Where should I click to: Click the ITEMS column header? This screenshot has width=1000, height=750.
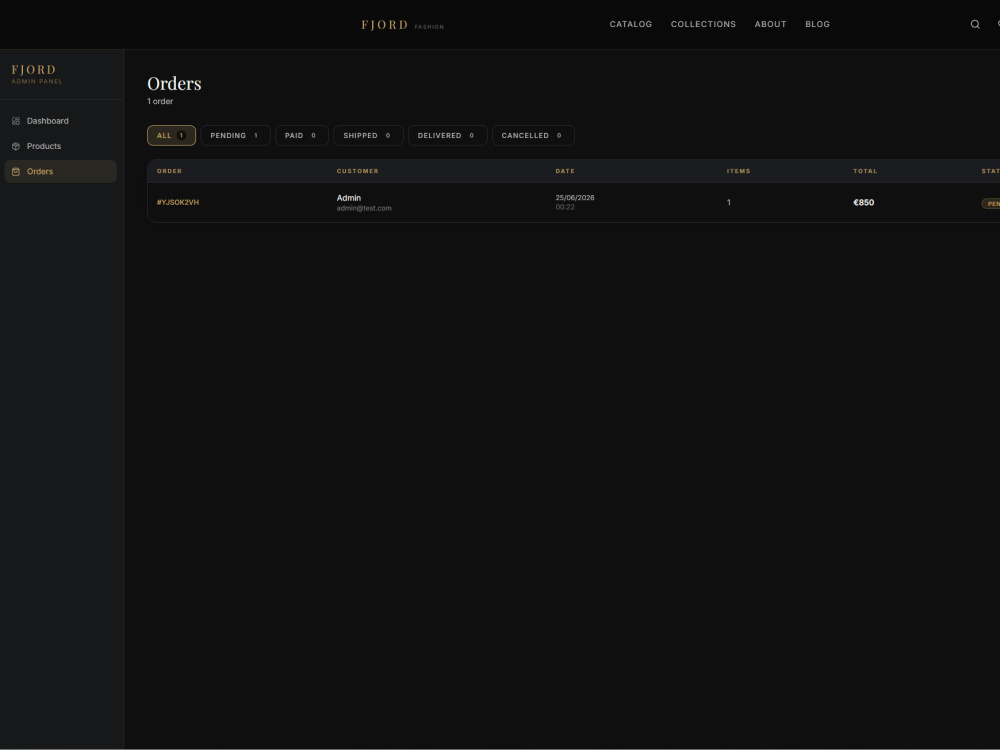pos(739,171)
